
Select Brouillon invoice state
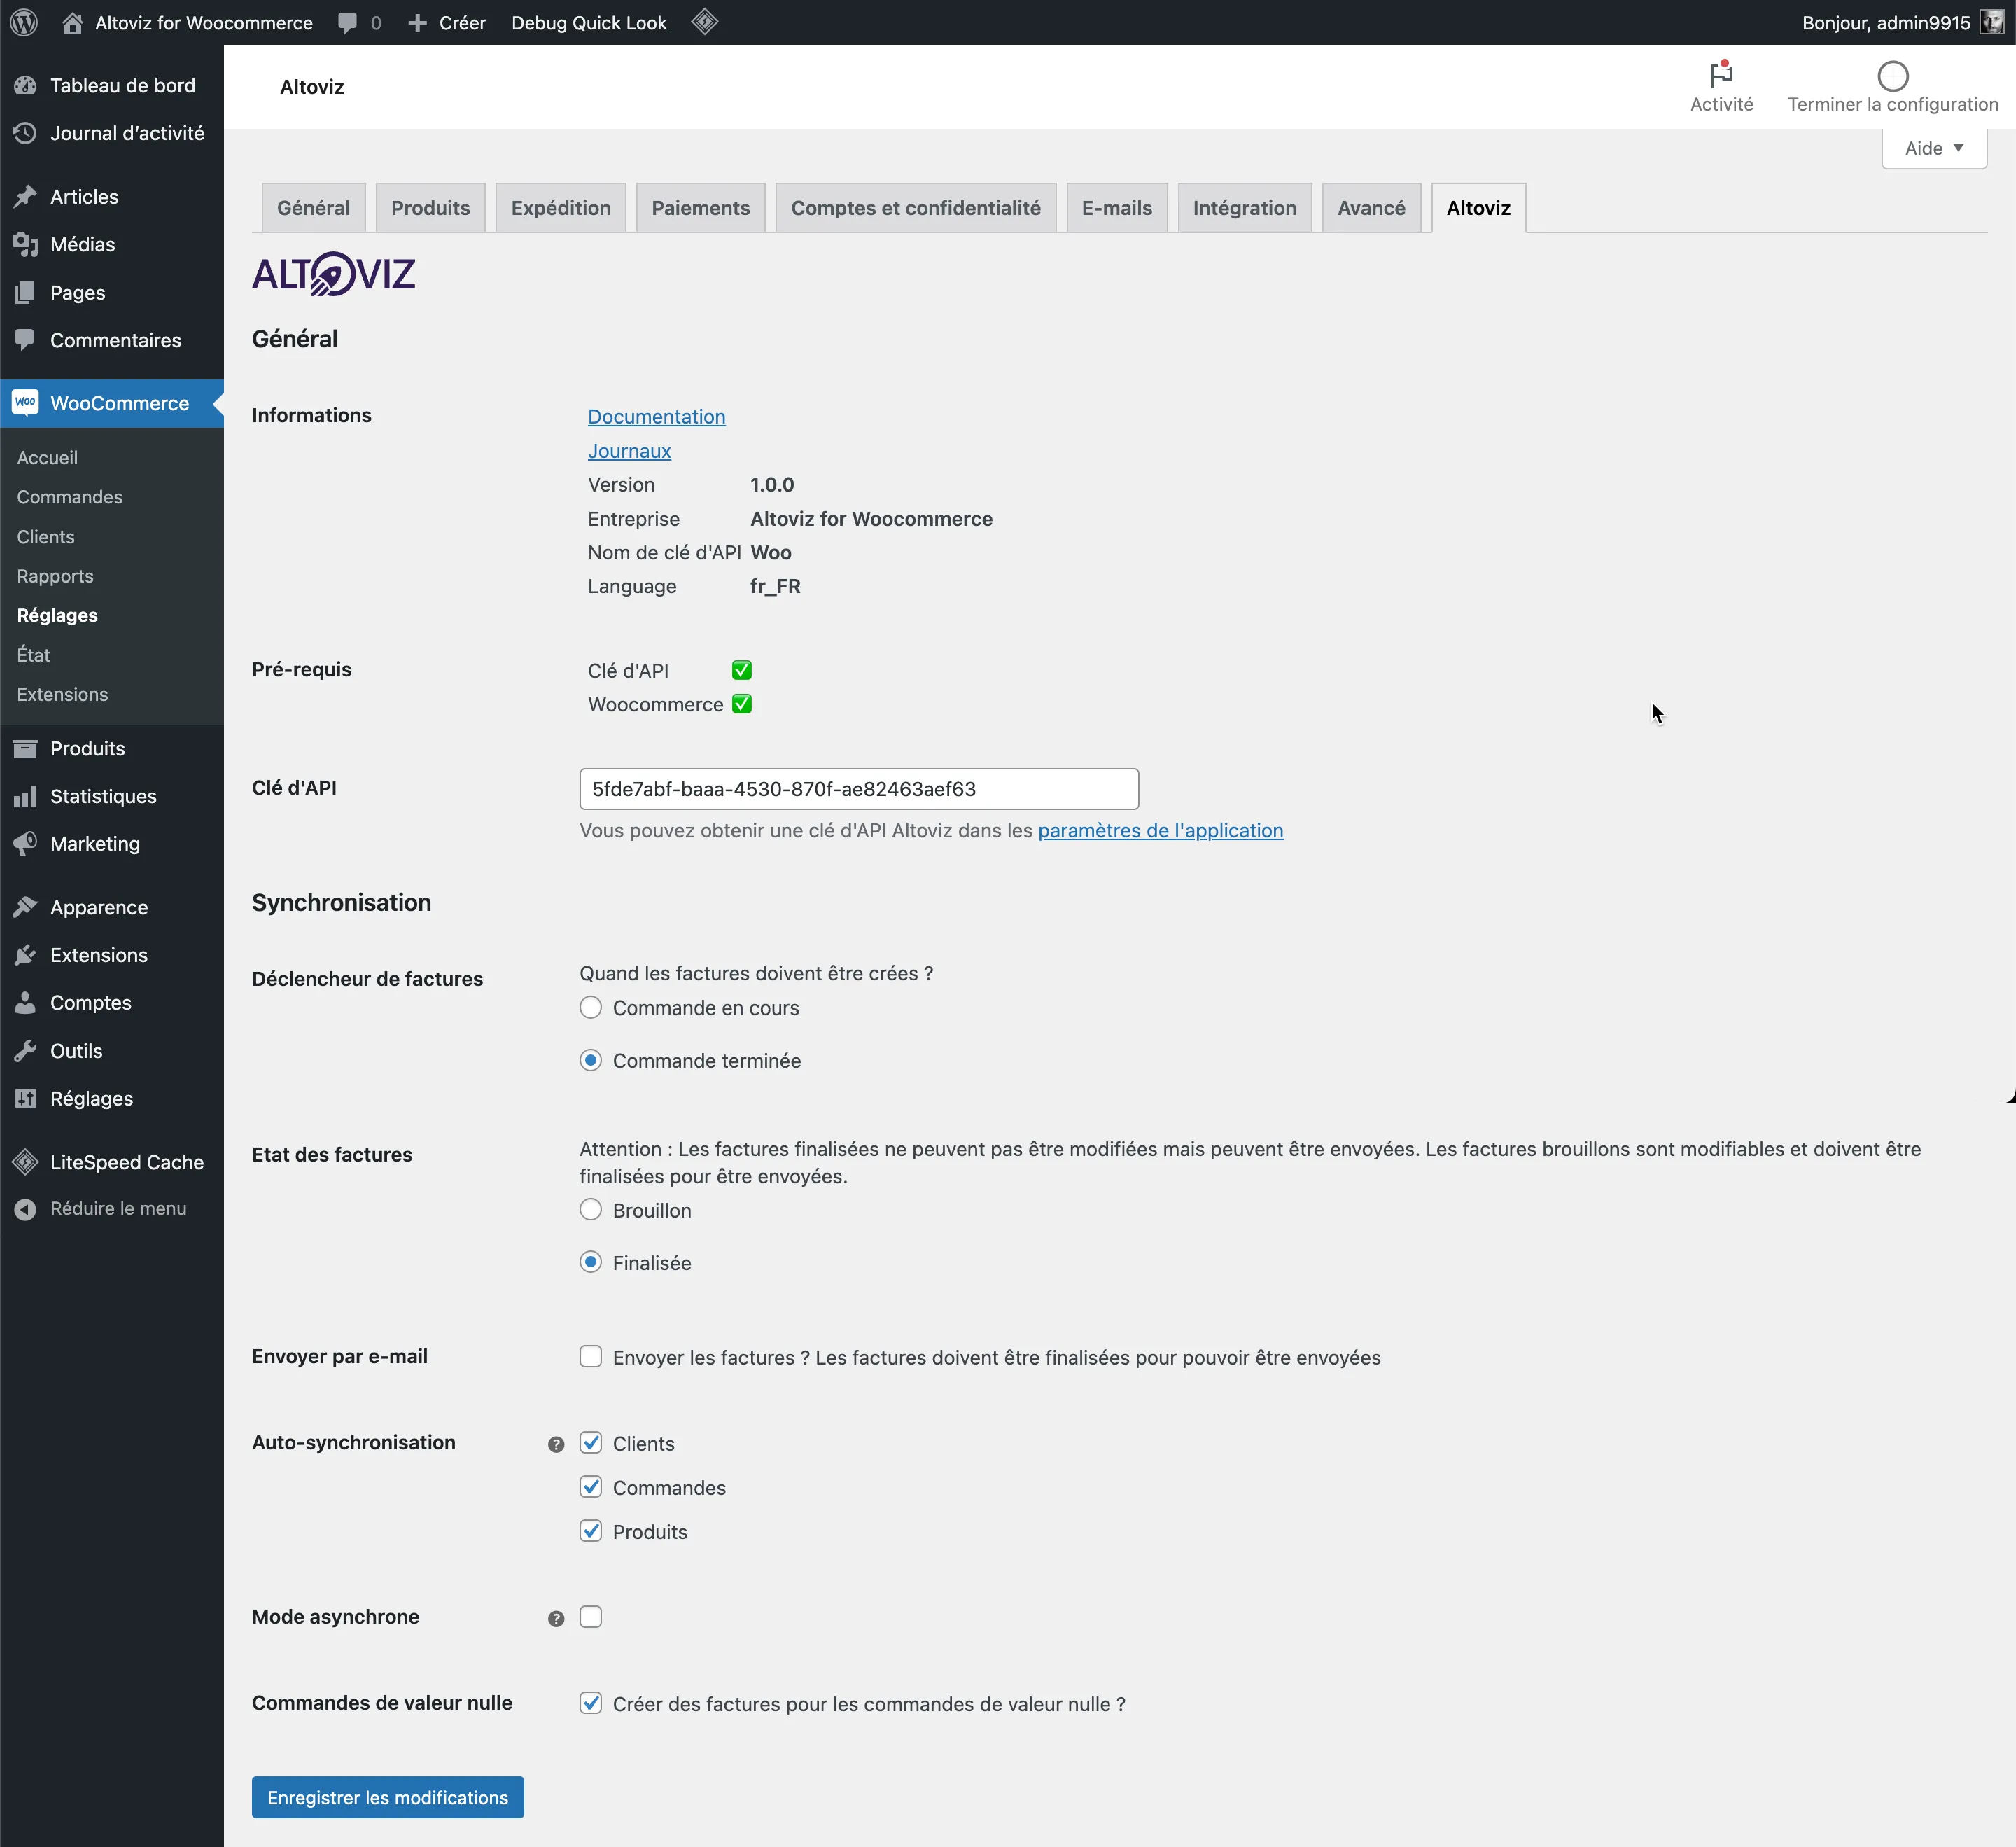591,1210
